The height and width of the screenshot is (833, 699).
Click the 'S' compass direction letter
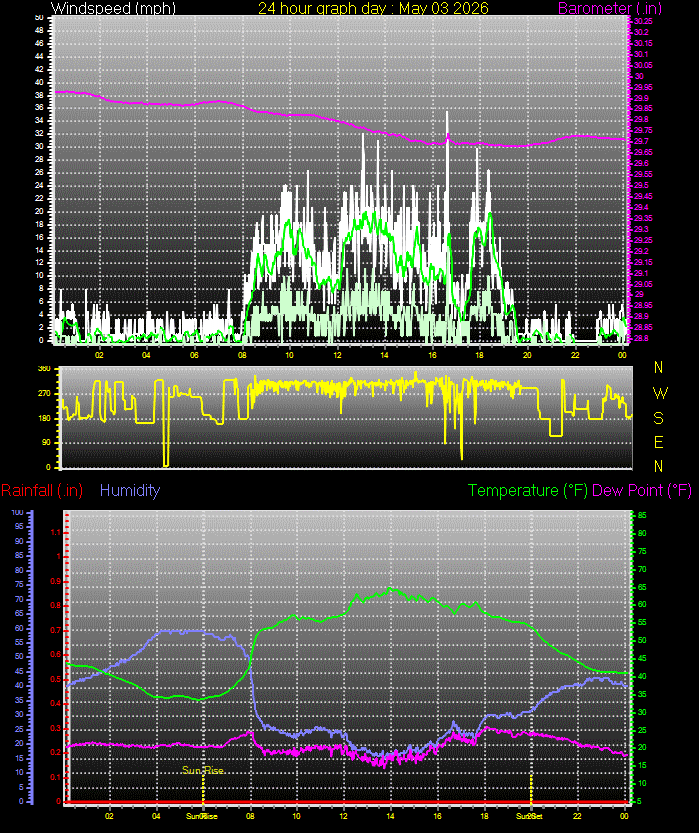pyautogui.click(x=658, y=418)
